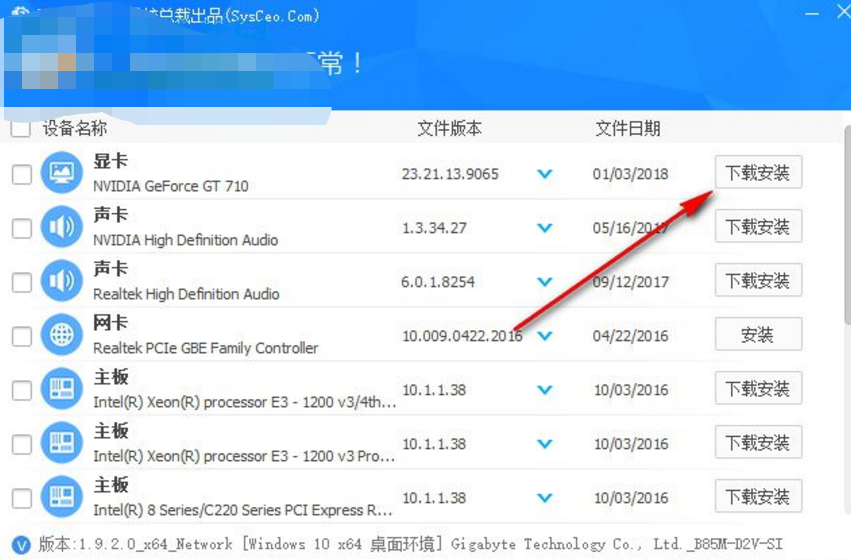
Task: Click the 显卡 category label
Action: coord(110,161)
